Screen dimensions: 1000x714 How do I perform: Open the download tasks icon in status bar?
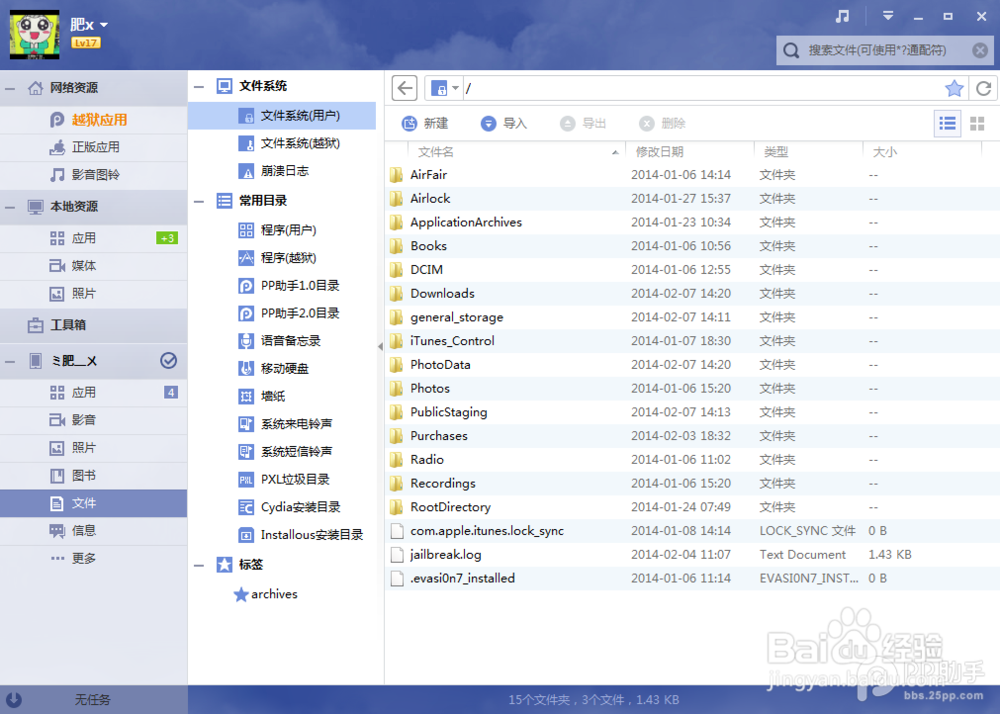13,699
